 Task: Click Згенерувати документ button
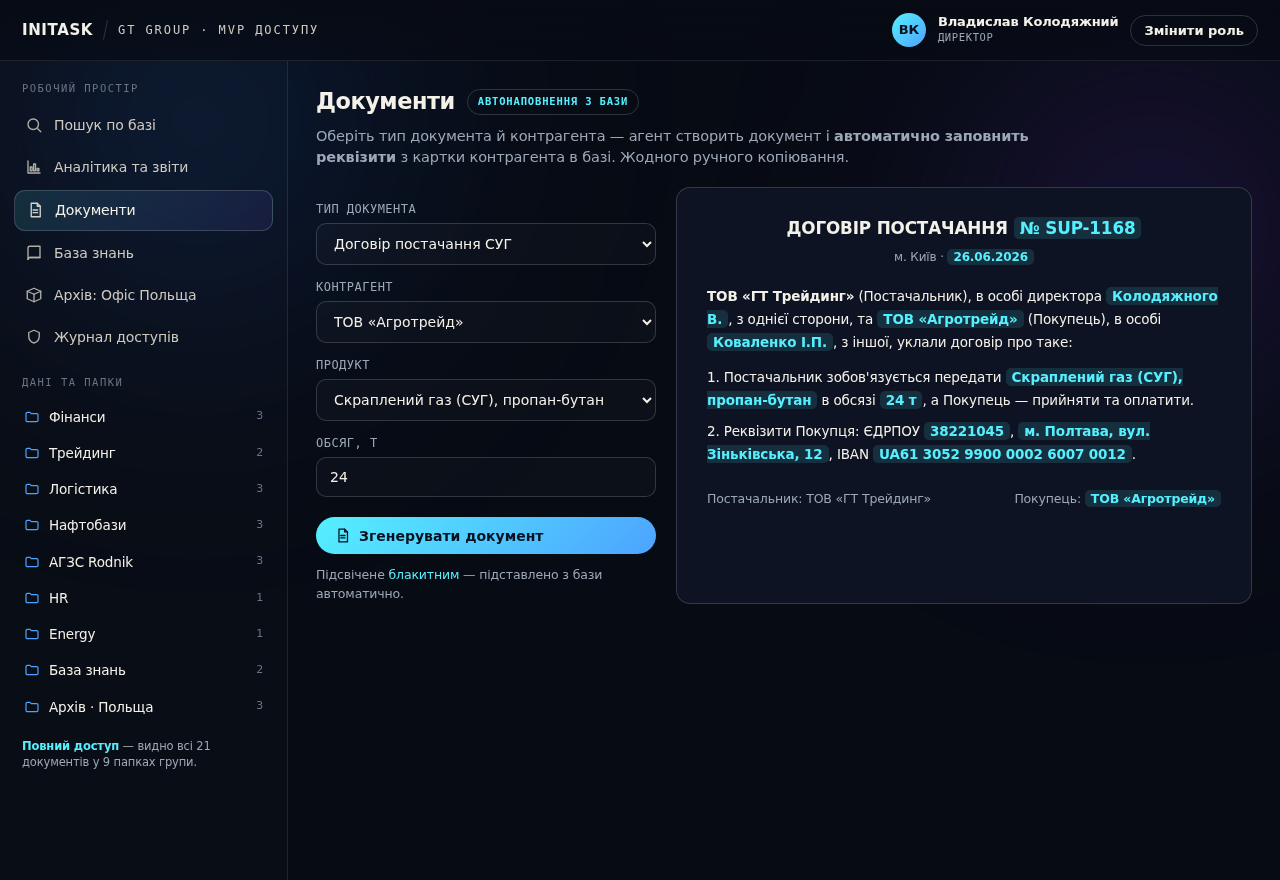pos(486,536)
